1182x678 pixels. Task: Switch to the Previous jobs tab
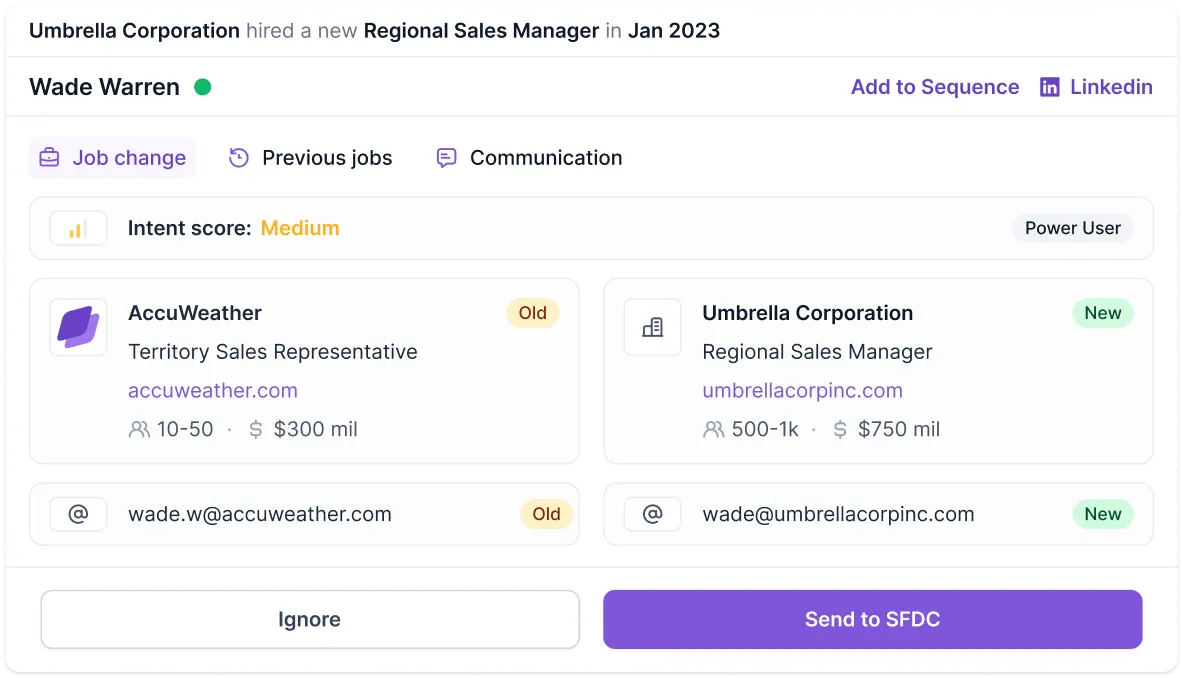coord(311,158)
